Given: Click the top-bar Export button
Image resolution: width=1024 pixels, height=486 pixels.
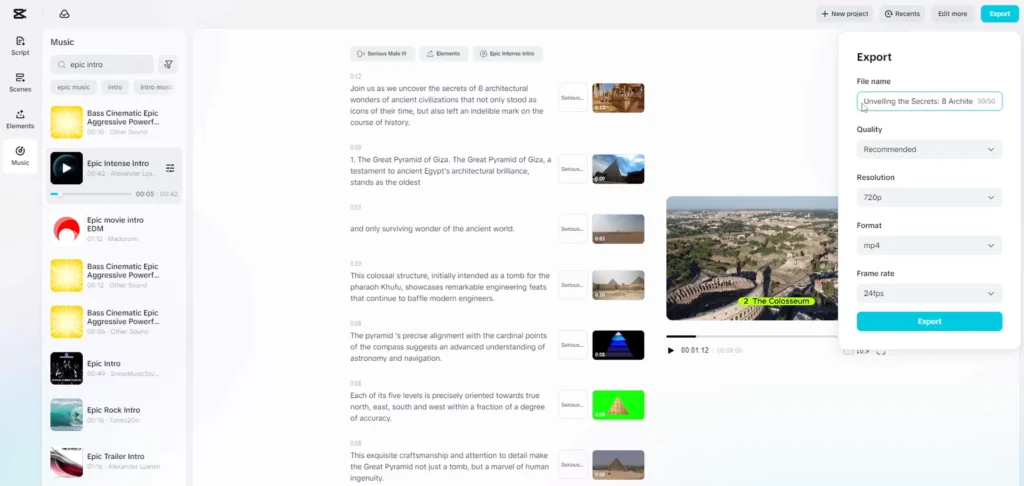Looking at the screenshot, I should (x=999, y=14).
